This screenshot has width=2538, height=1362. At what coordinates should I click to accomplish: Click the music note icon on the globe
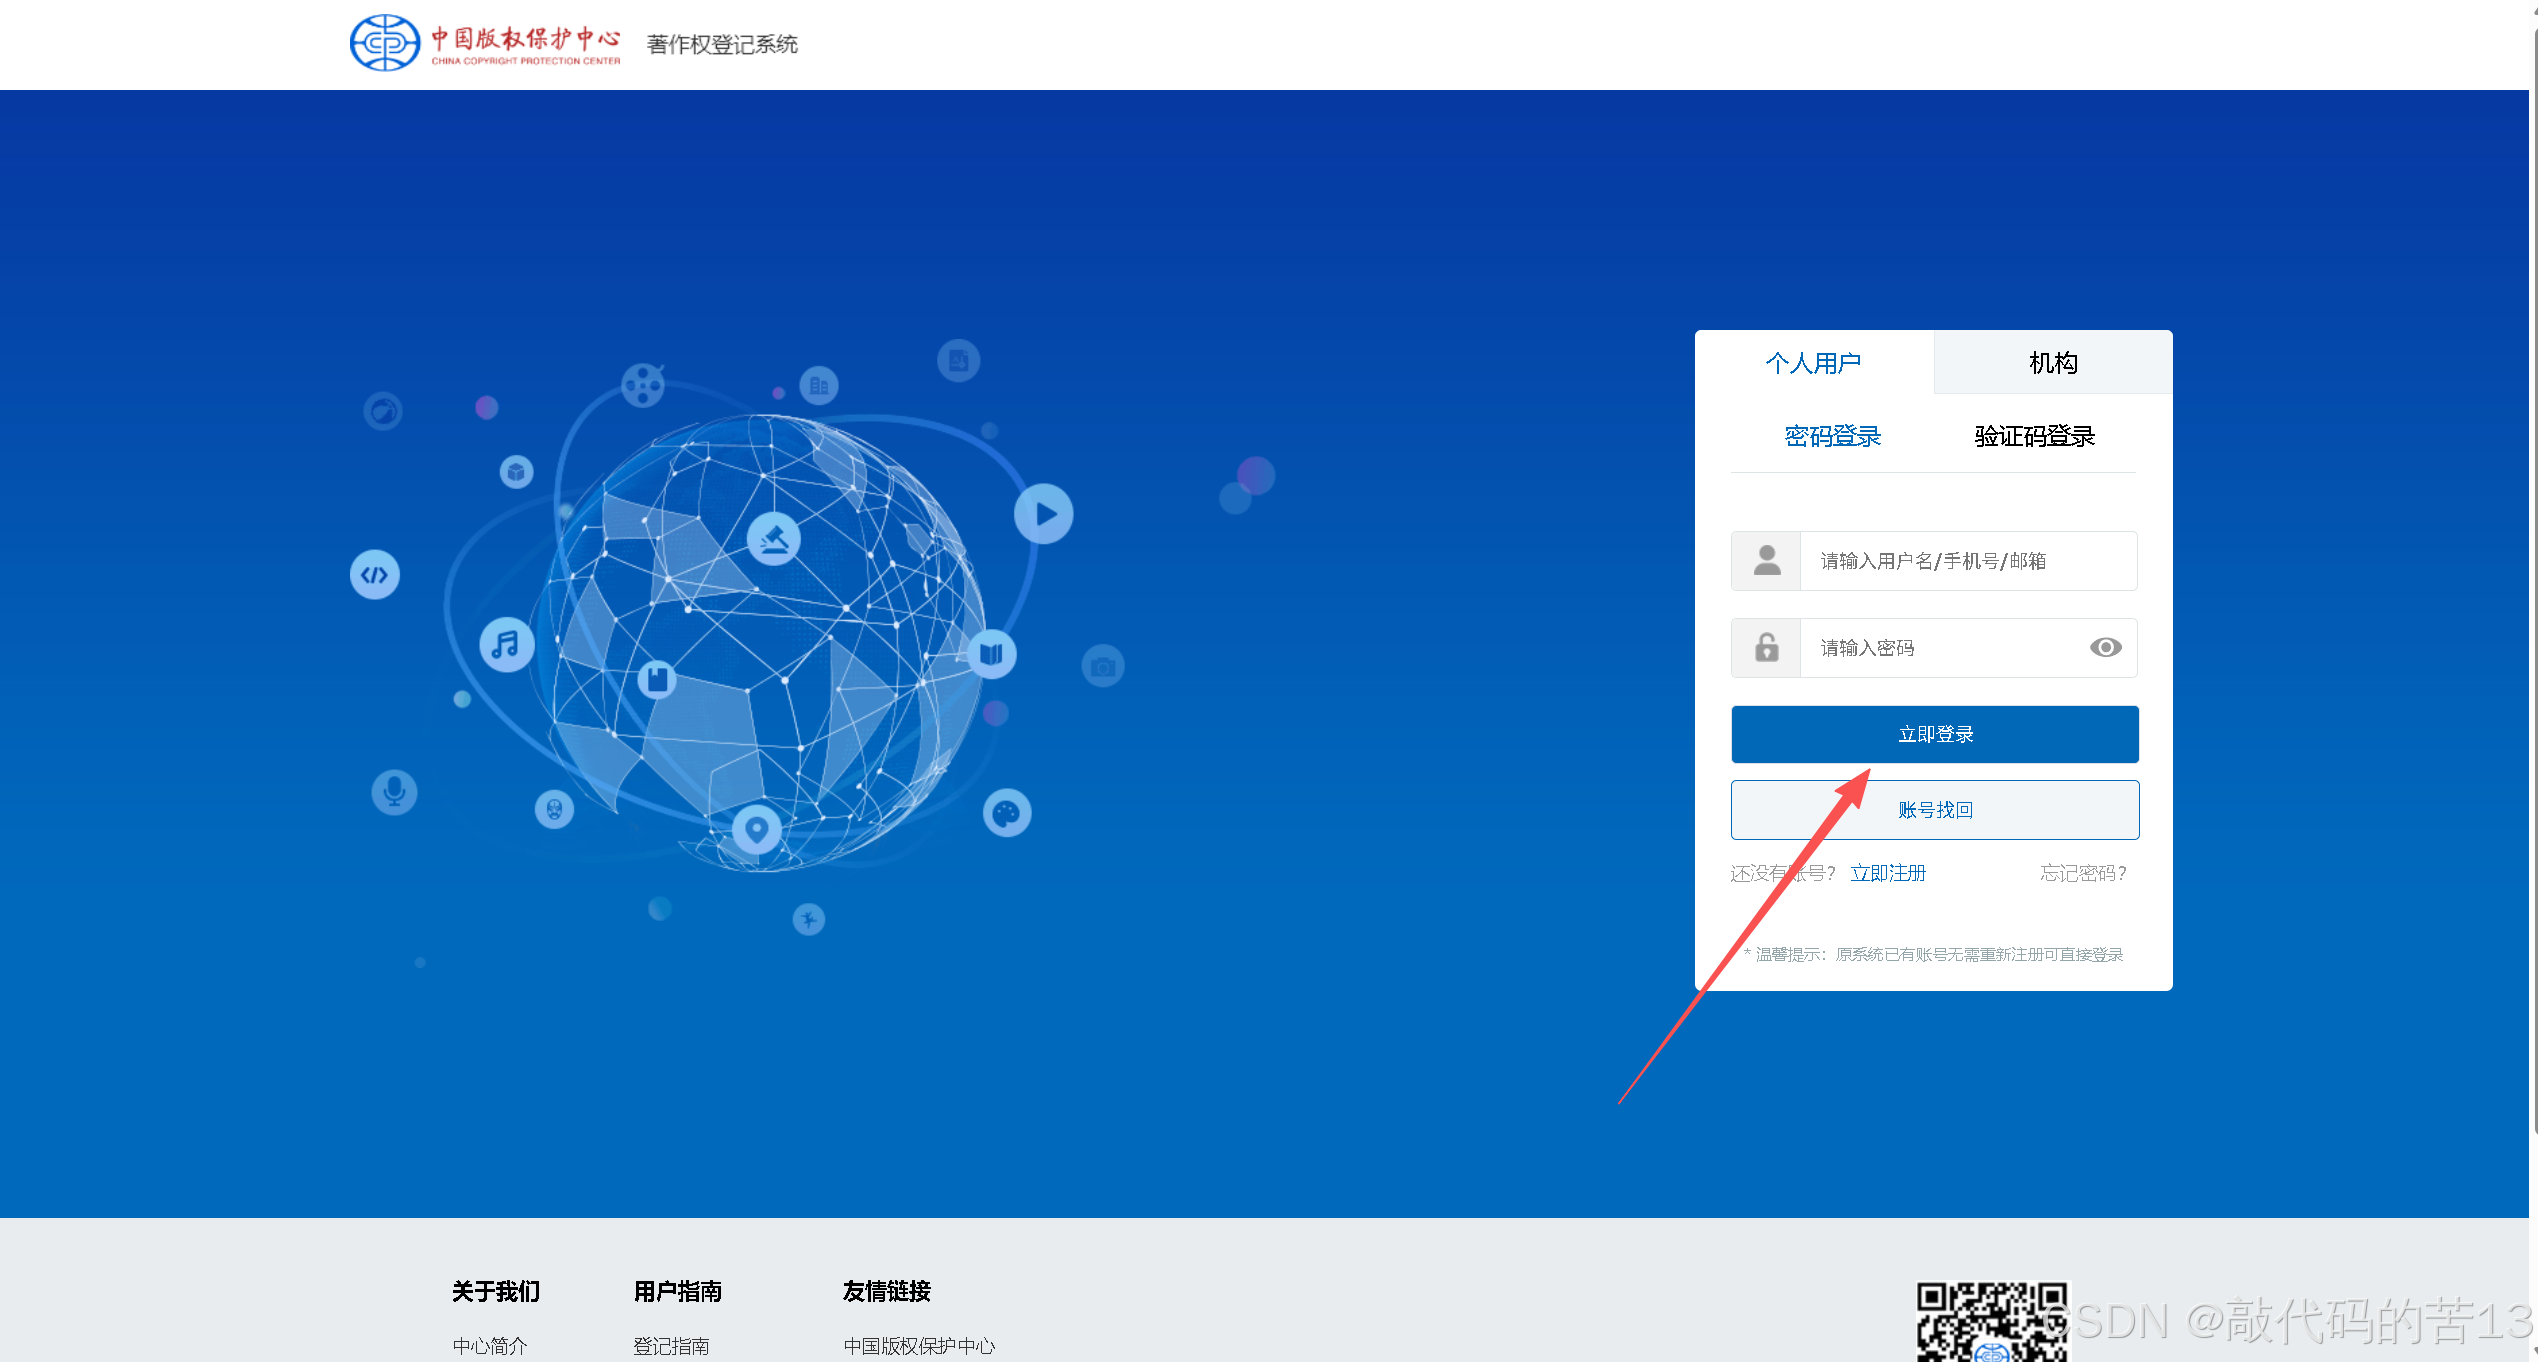[x=507, y=645]
